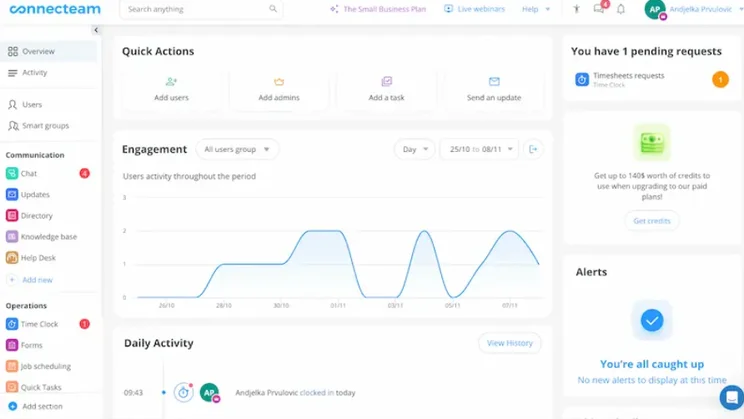This screenshot has height=419, width=744.
Task: Open the Directory icon
Action: pyautogui.click(x=12, y=215)
